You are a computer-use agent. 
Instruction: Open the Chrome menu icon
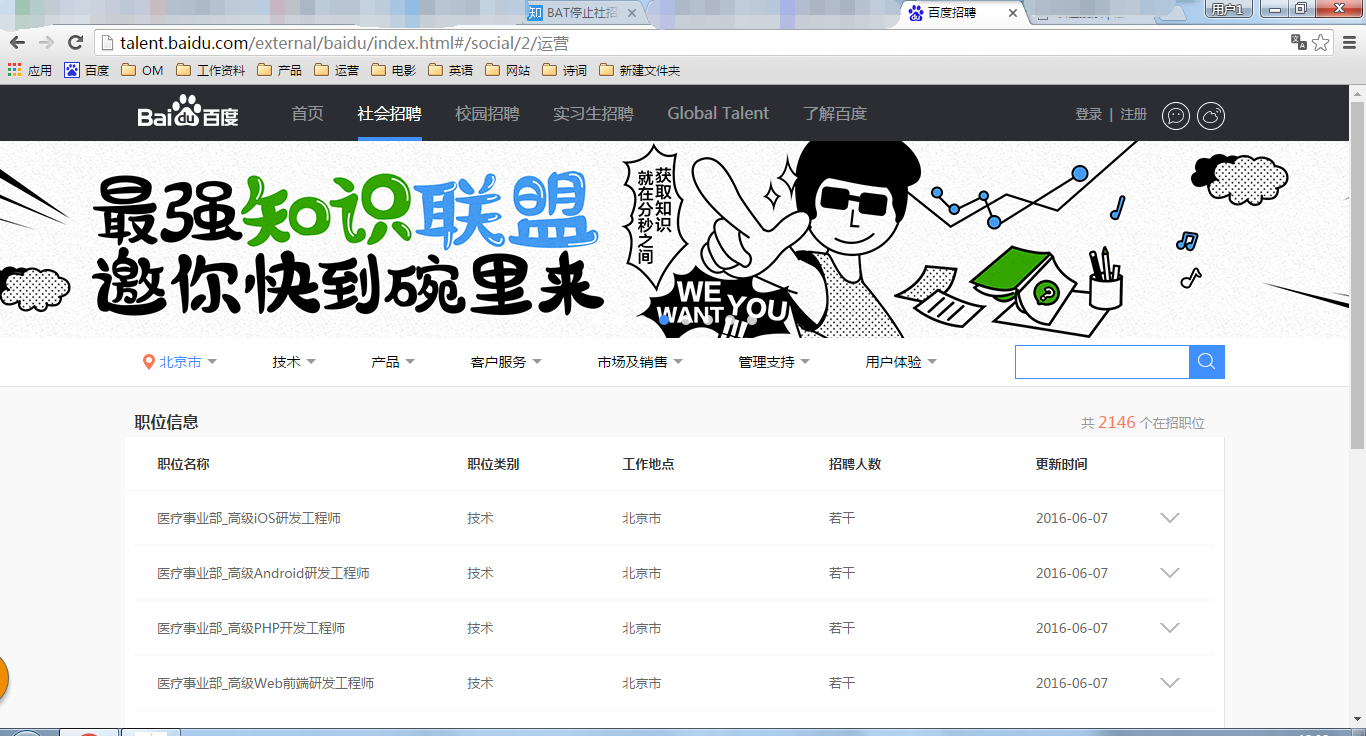pyautogui.click(x=1348, y=42)
